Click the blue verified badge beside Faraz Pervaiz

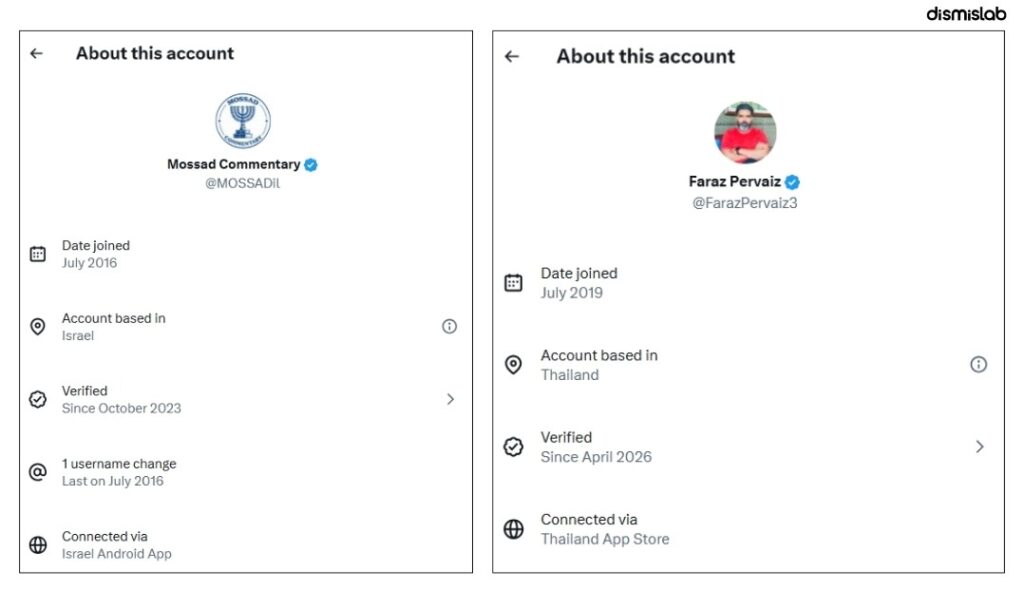[x=792, y=182]
